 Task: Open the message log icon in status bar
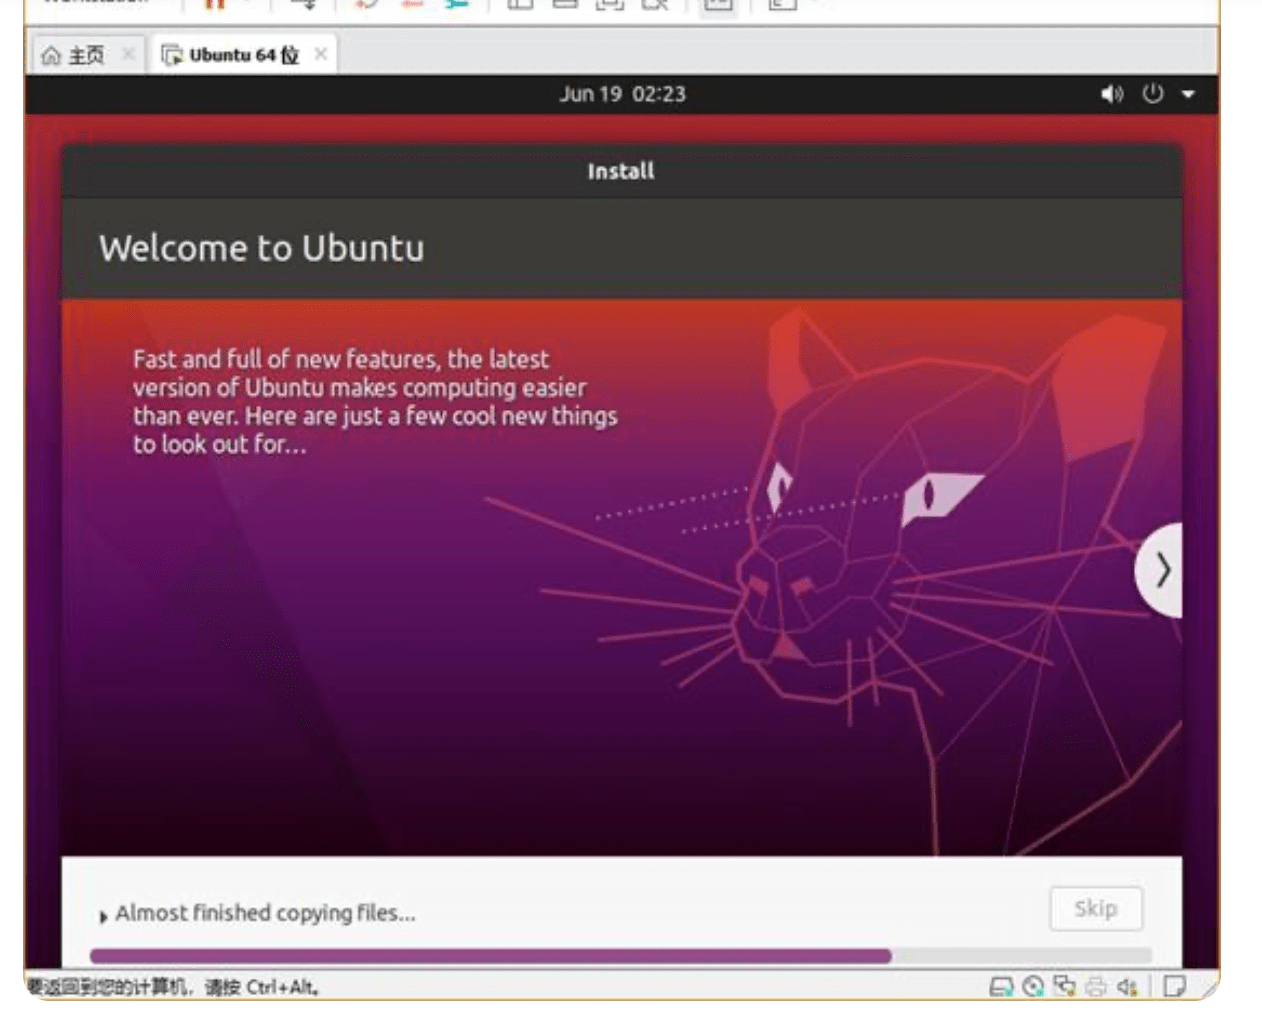pyautogui.click(x=1175, y=987)
